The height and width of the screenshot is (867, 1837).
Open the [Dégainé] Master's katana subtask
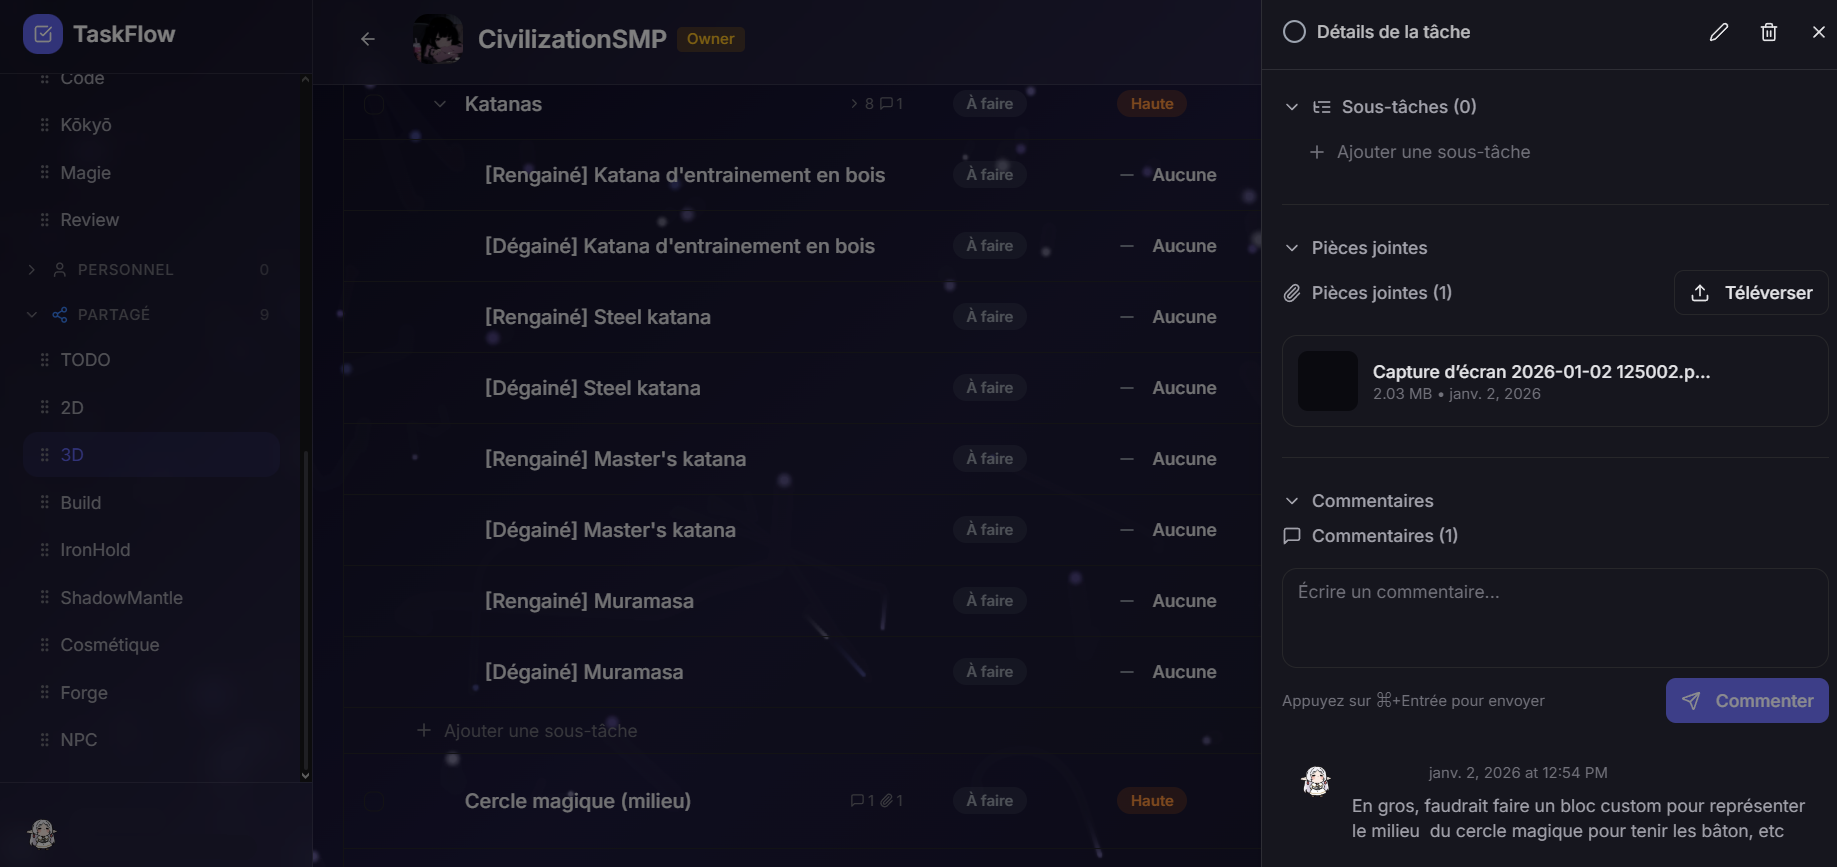[610, 530]
